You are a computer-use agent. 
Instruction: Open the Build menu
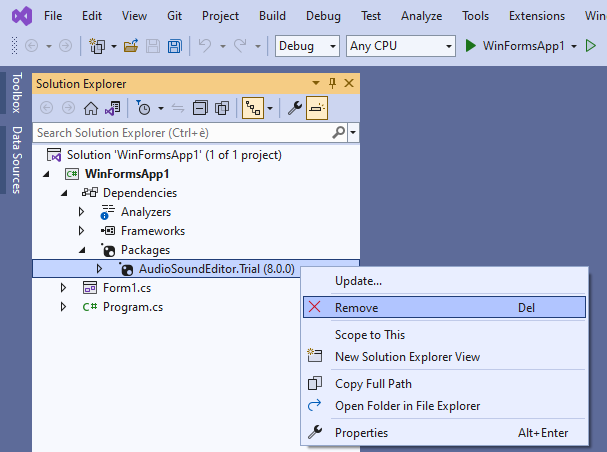(x=272, y=16)
